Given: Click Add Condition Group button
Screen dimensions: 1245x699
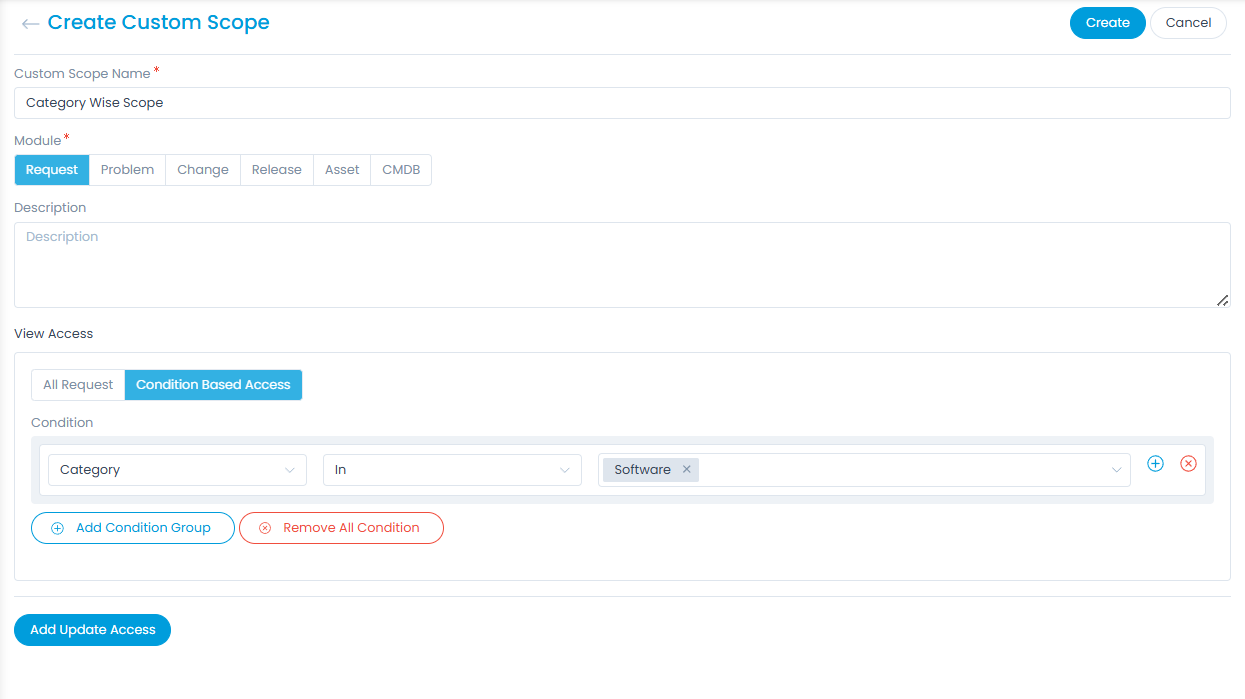Looking at the screenshot, I should 133,528.
